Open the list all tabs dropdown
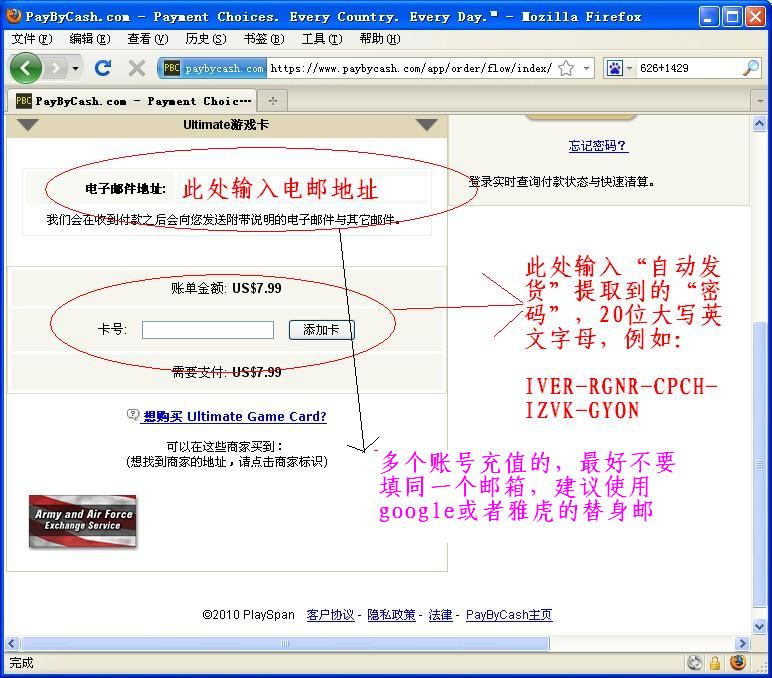This screenshot has height=678, width=772. click(760, 101)
